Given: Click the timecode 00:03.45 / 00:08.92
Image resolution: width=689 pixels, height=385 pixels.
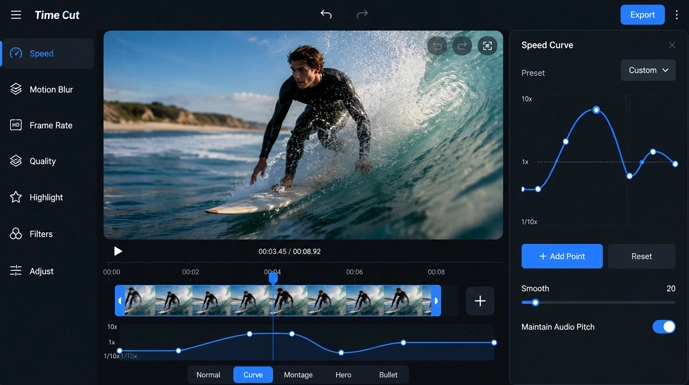Looking at the screenshot, I should pos(290,251).
